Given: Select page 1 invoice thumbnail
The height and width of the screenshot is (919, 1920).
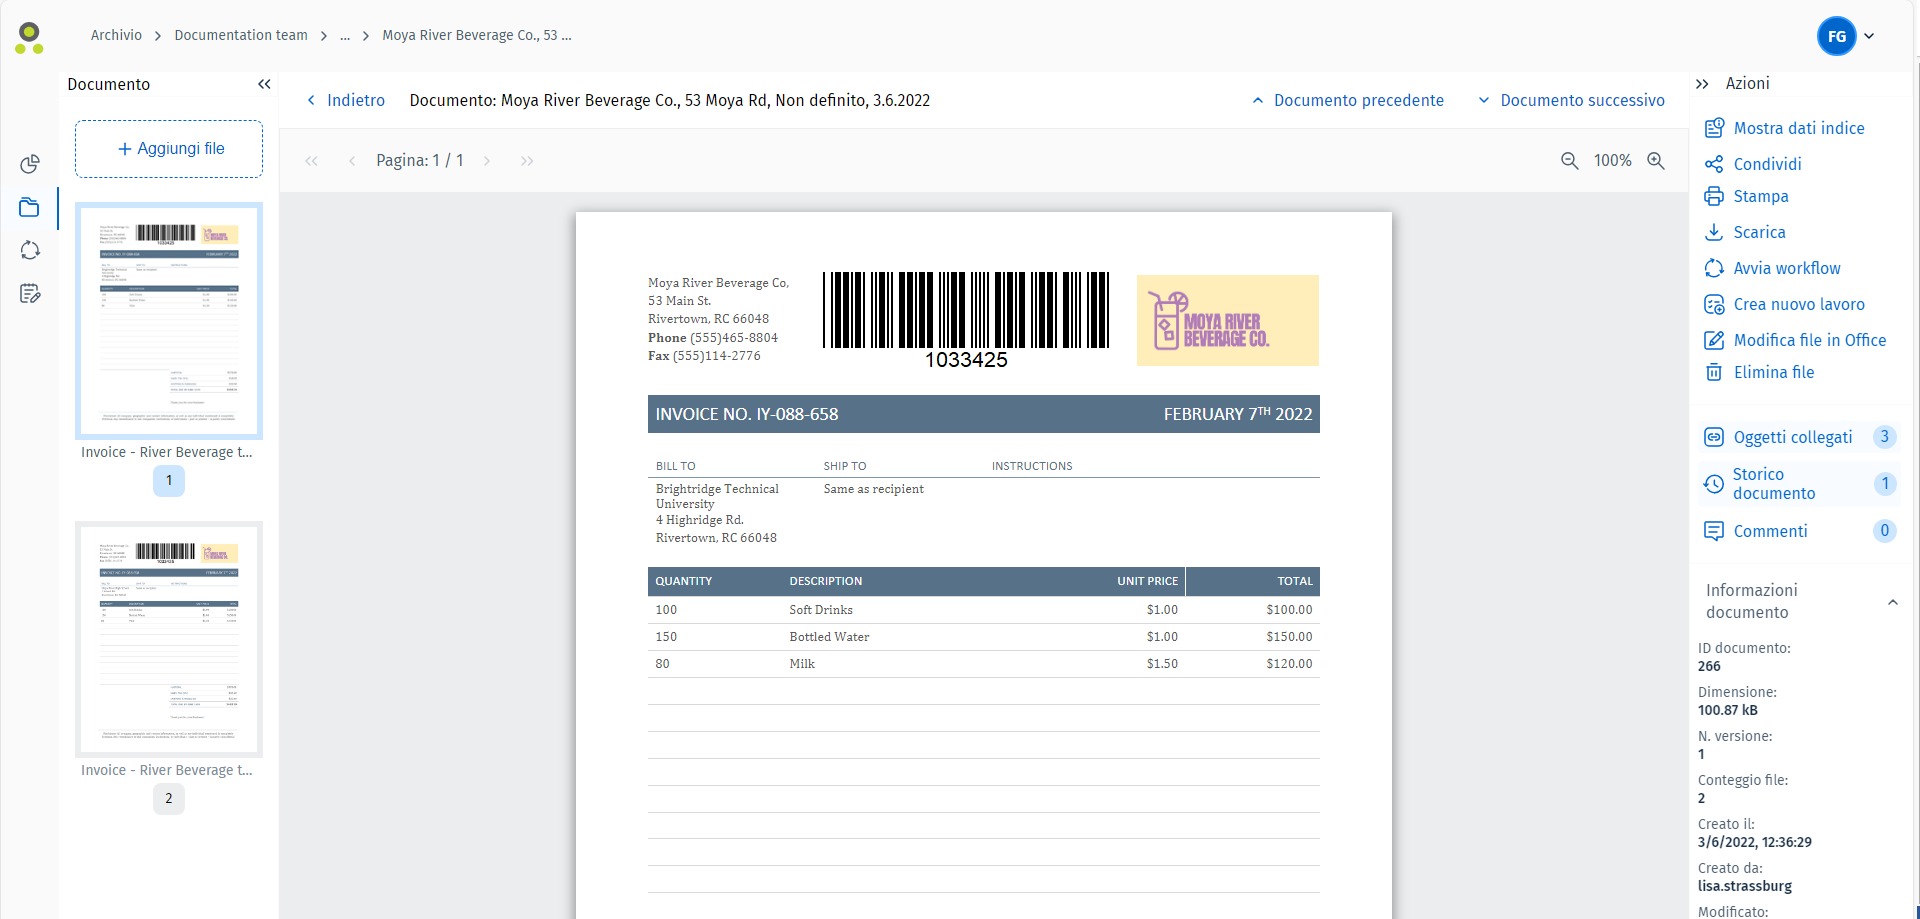Looking at the screenshot, I should tap(169, 321).
